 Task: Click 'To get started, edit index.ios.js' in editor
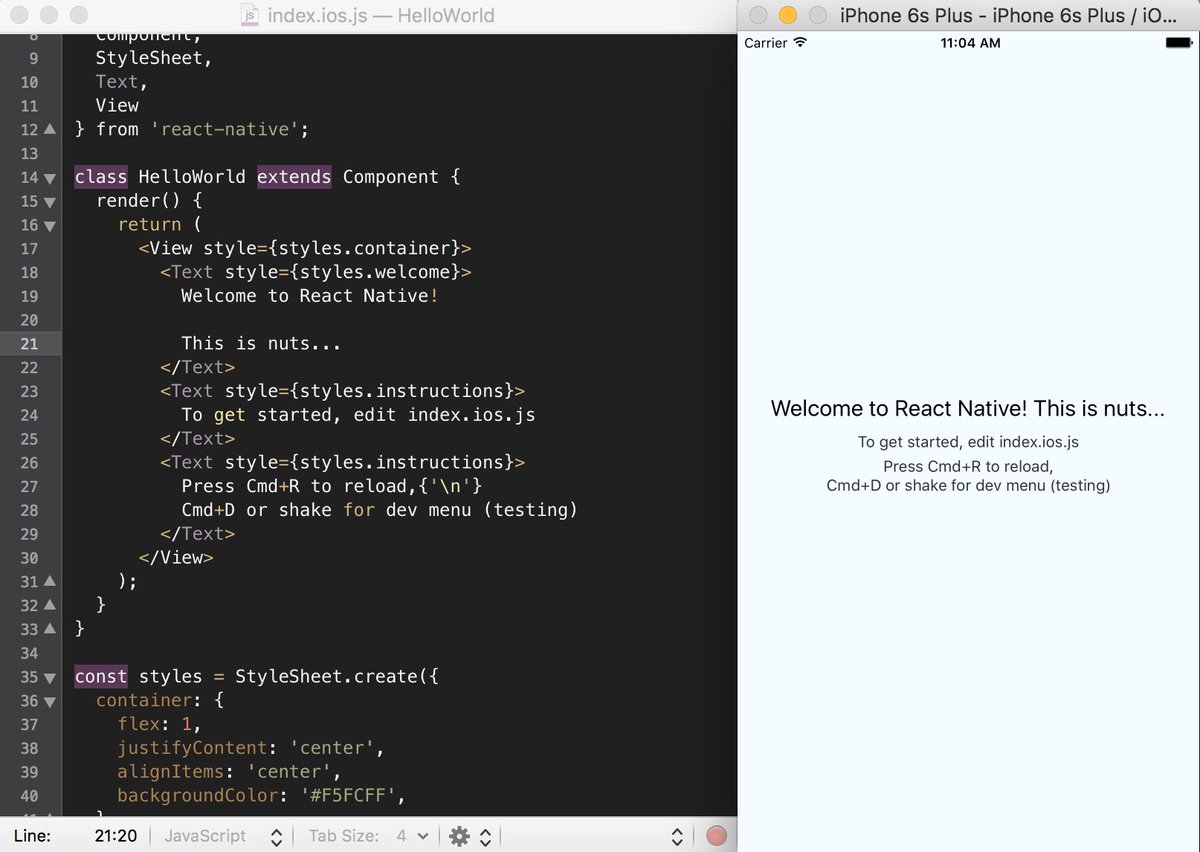358,415
